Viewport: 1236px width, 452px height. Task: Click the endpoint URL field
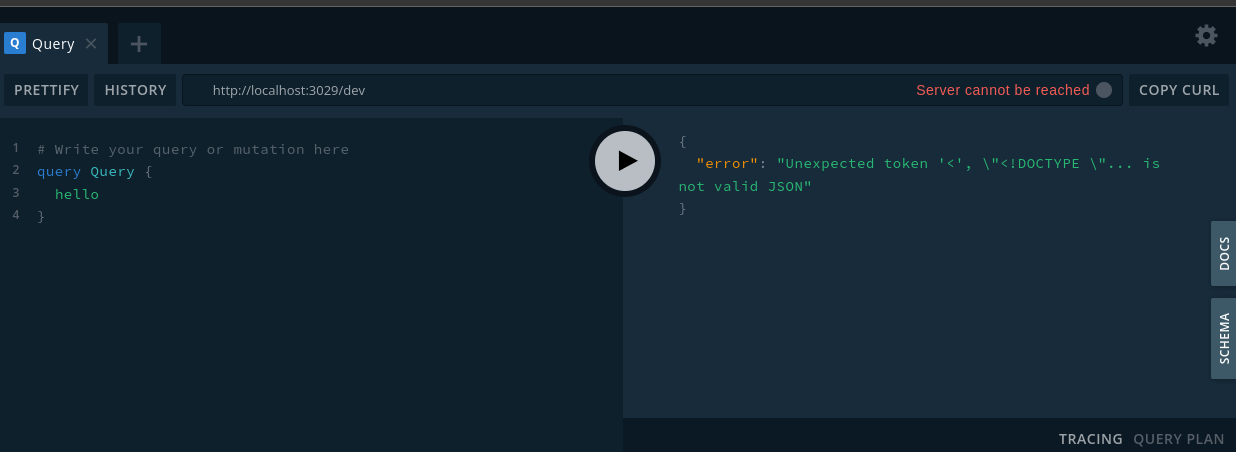point(652,90)
